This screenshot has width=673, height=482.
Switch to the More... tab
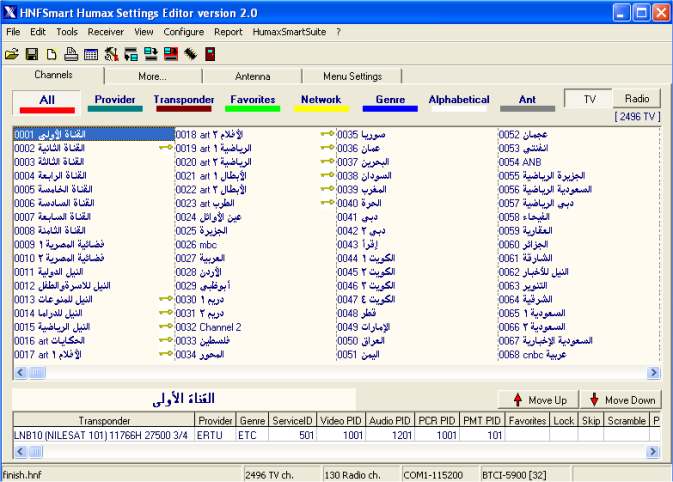tap(152, 76)
